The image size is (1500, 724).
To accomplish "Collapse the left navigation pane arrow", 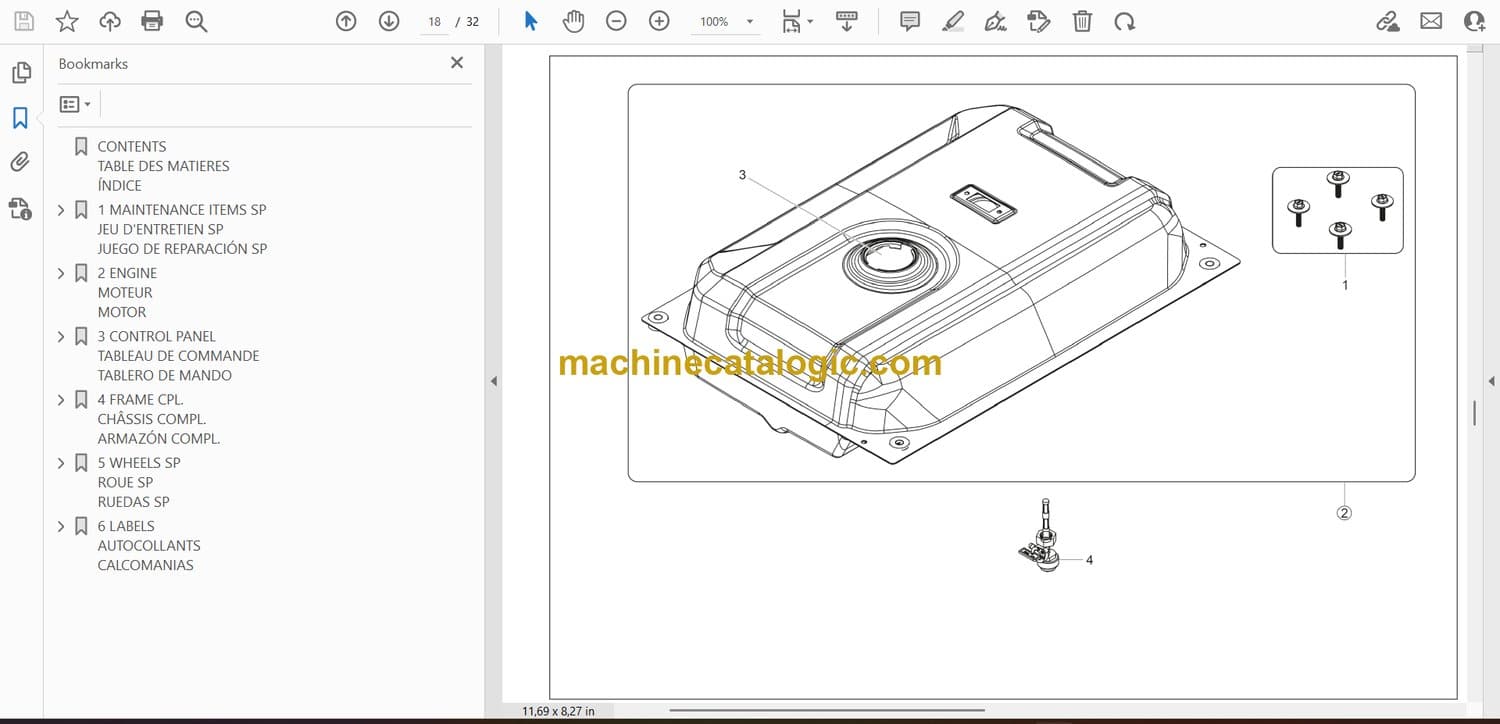I will (493, 381).
